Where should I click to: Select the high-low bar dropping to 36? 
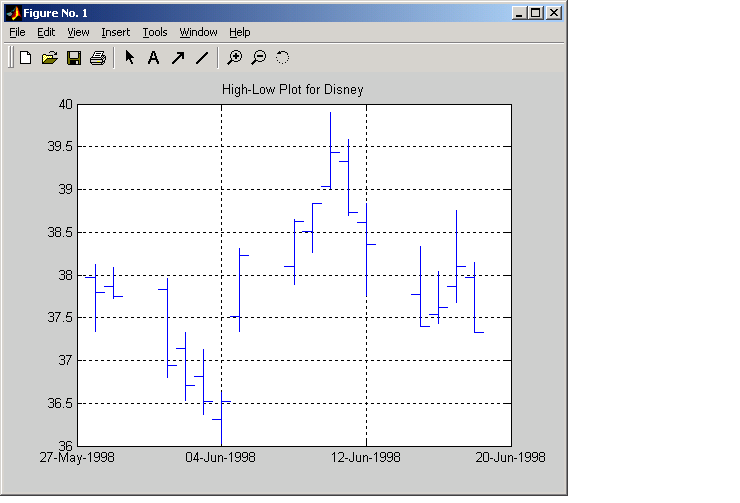tap(221, 419)
